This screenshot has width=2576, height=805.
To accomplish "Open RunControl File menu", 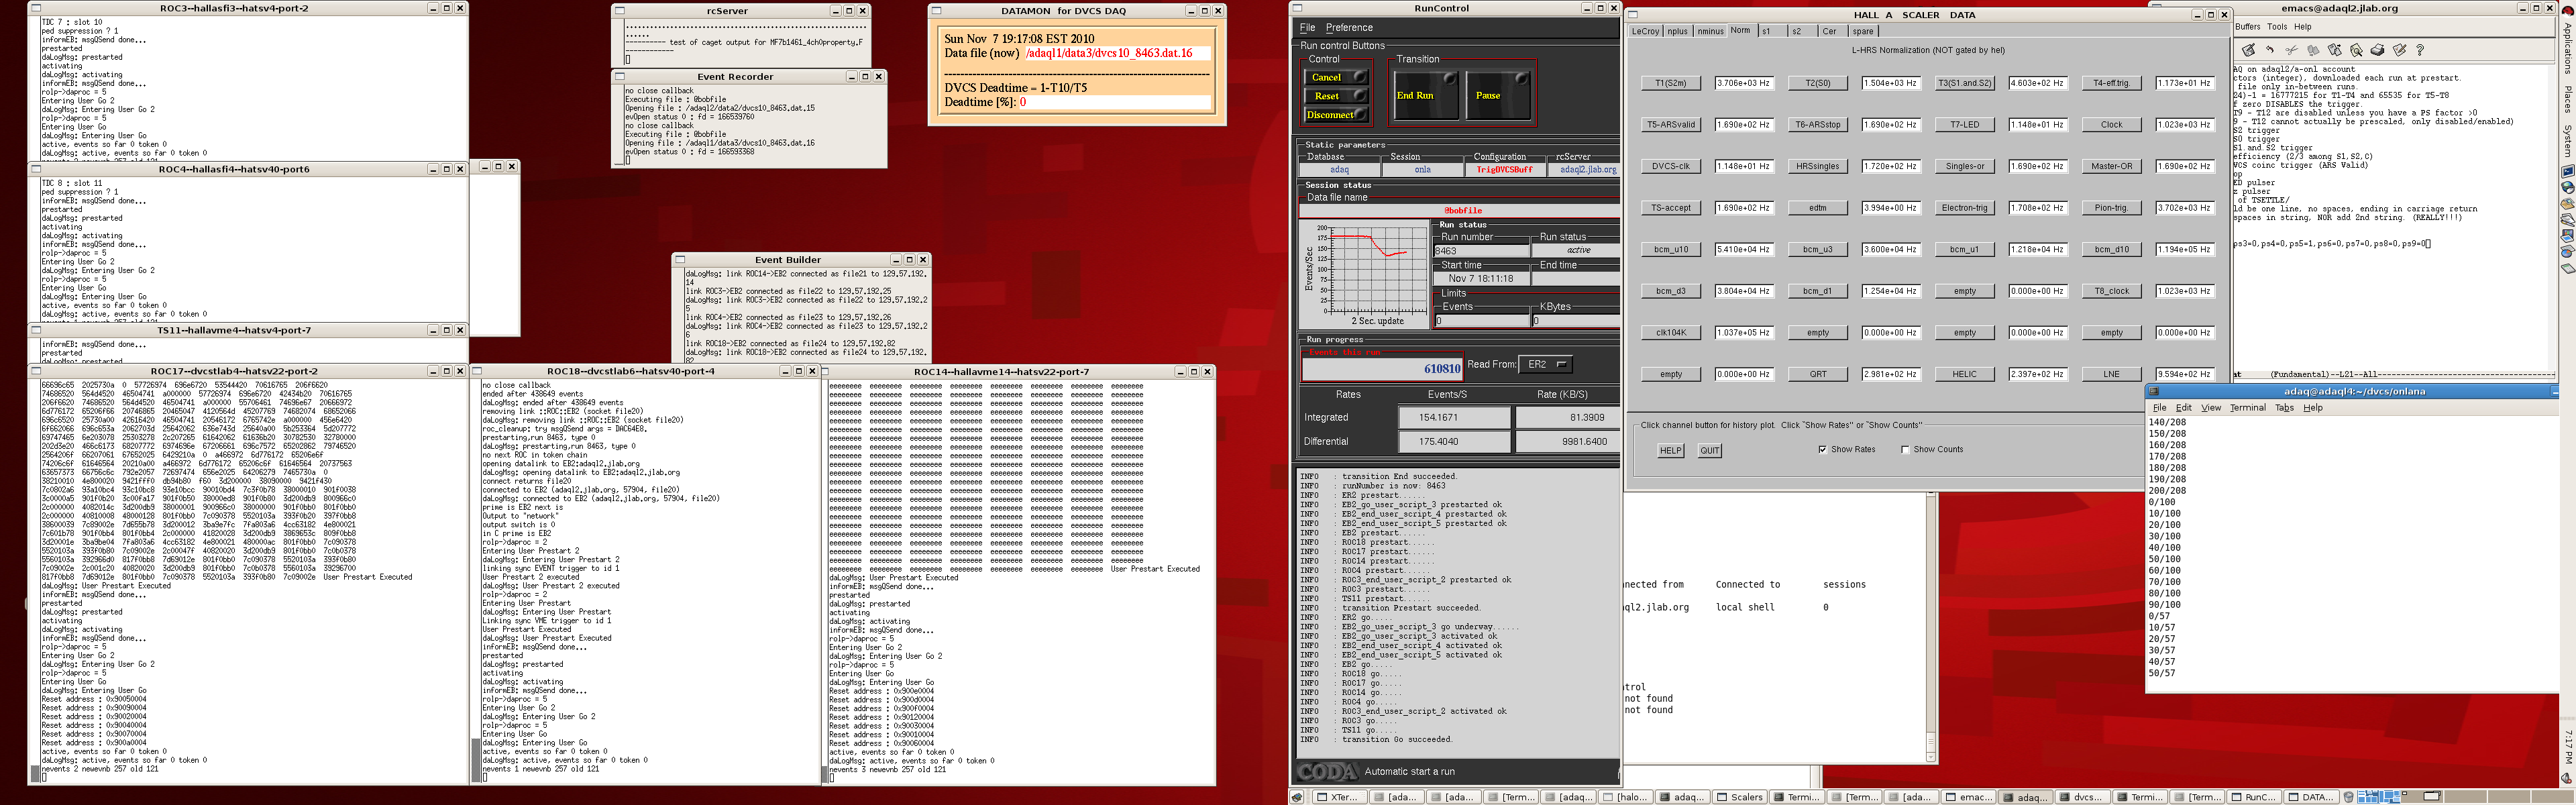I will coord(1307,28).
